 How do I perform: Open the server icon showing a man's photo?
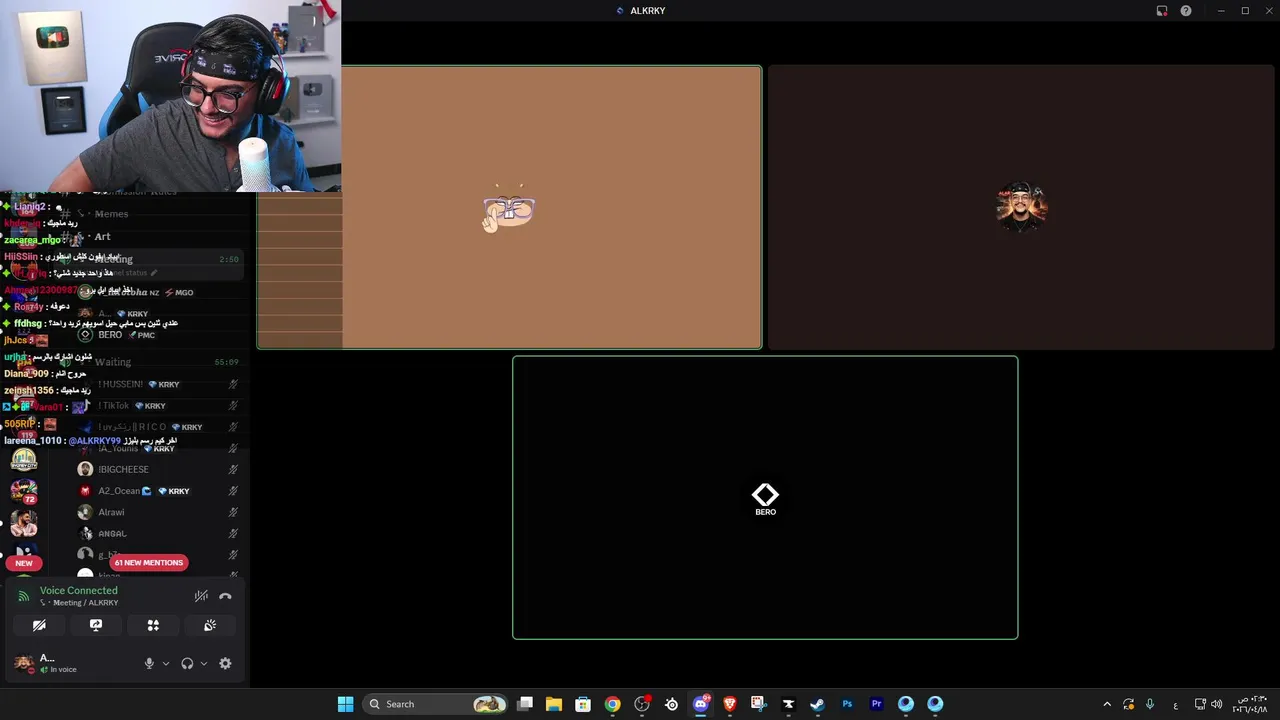[24, 523]
